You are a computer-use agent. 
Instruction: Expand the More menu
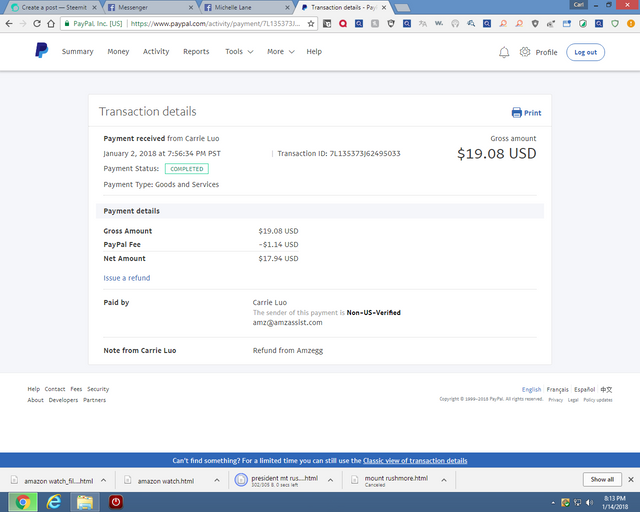(x=281, y=51)
